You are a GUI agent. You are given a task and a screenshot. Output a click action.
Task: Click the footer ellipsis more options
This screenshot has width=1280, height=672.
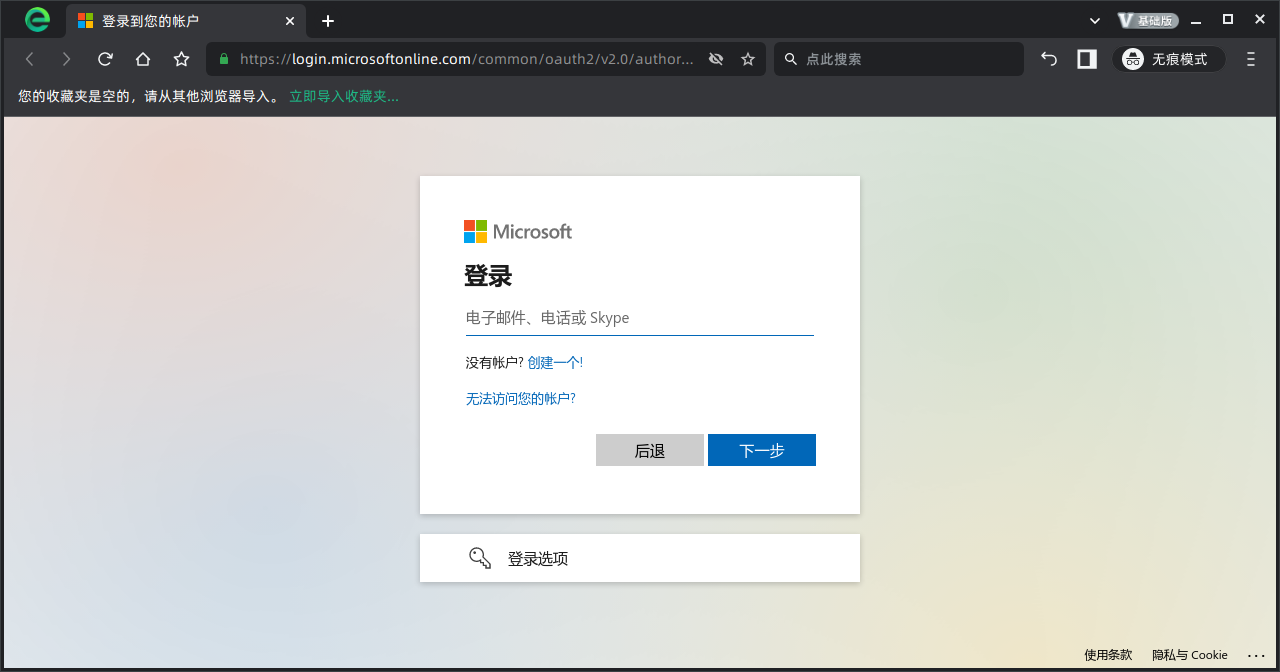(1256, 655)
